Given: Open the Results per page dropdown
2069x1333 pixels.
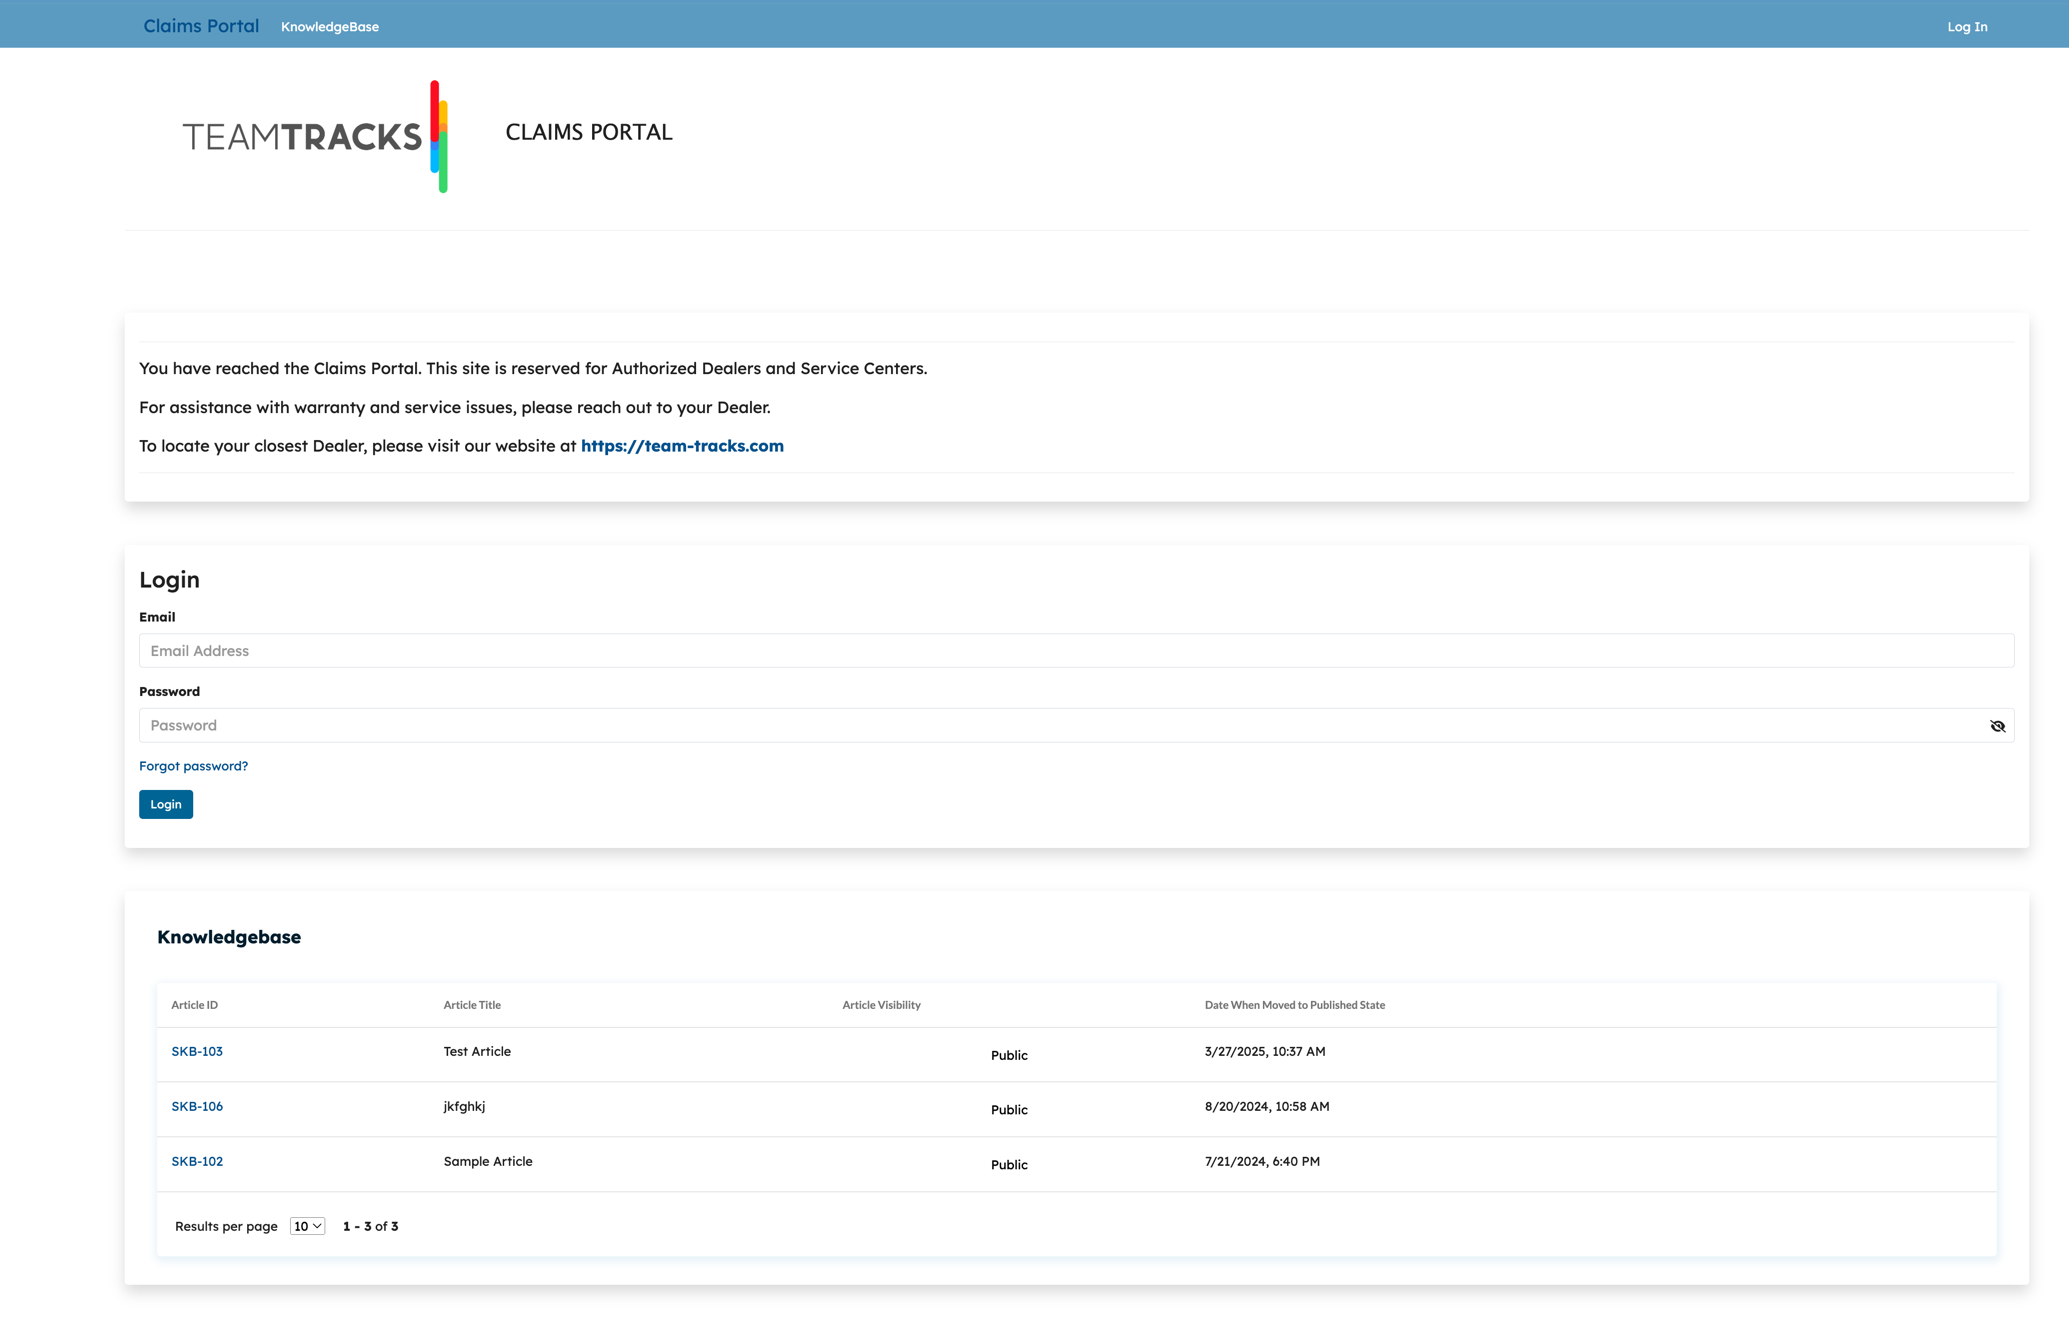Looking at the screenshot, I should [x=307, y=1226].
